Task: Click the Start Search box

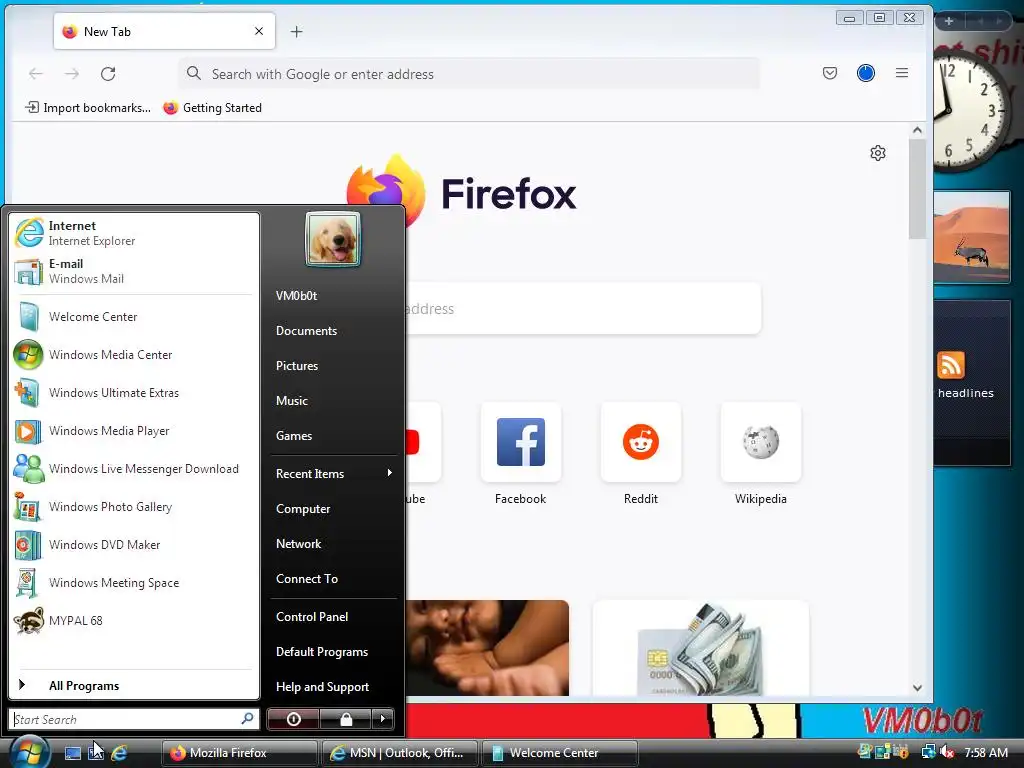Action: click(x=133, y=719)
